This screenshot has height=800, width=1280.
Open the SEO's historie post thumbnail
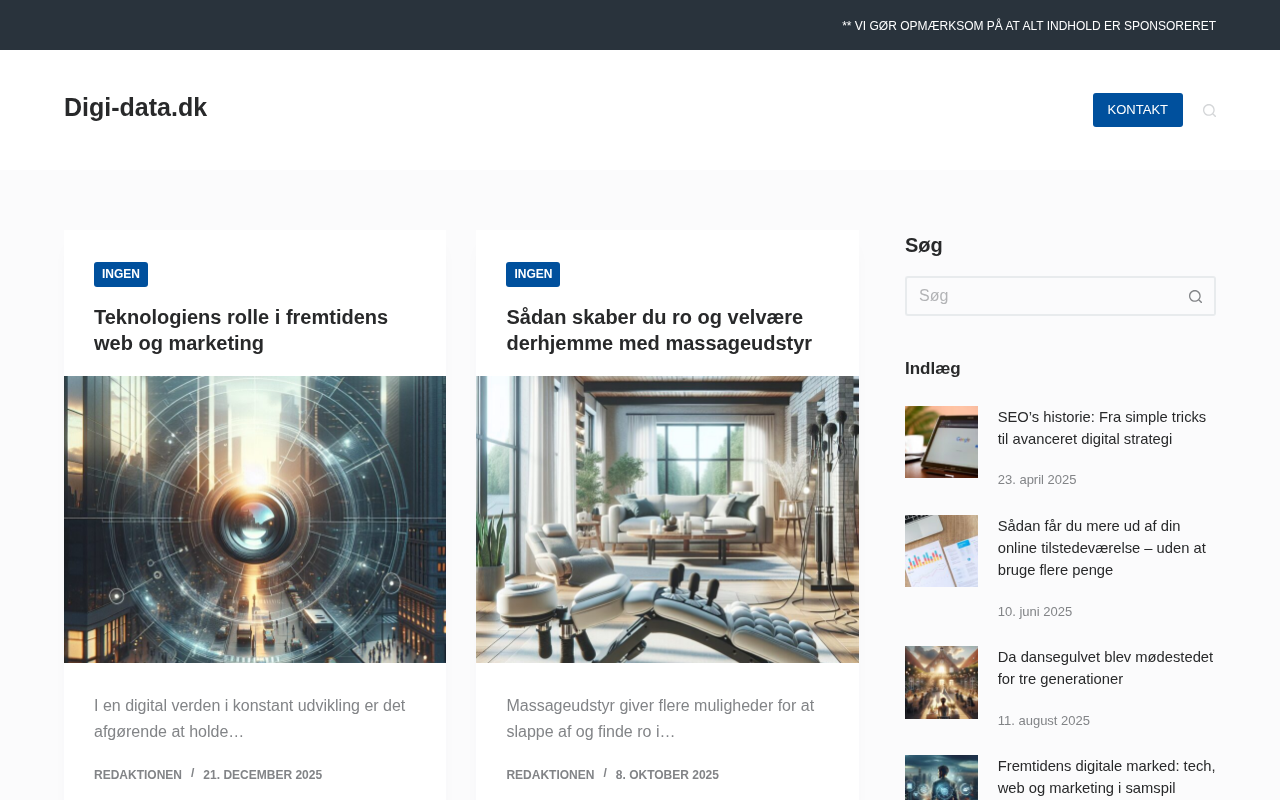point(941,442)
